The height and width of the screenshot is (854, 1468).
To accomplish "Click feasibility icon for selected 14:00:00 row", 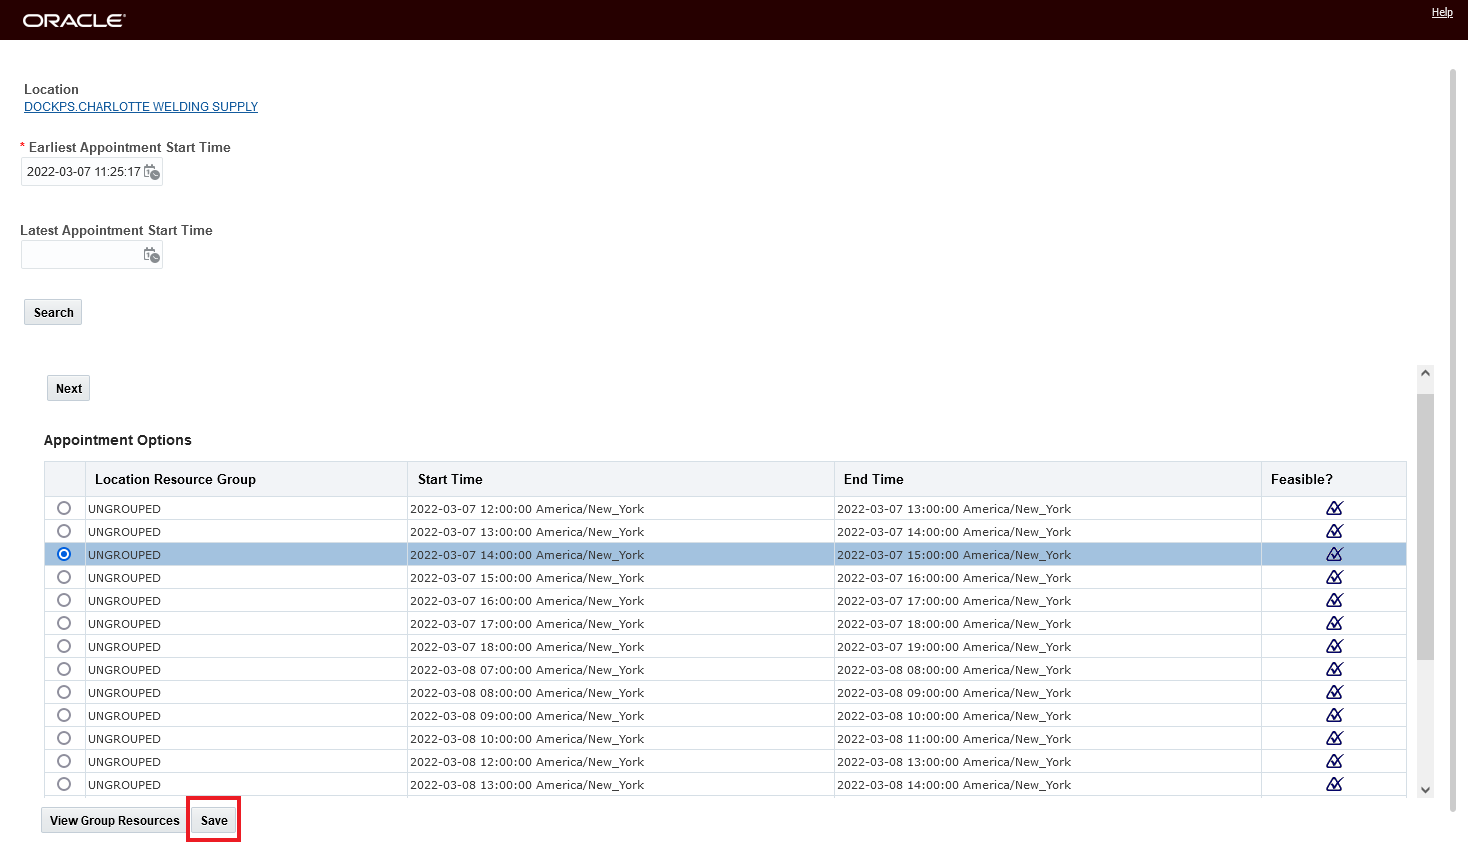I will click(1334, 554).
